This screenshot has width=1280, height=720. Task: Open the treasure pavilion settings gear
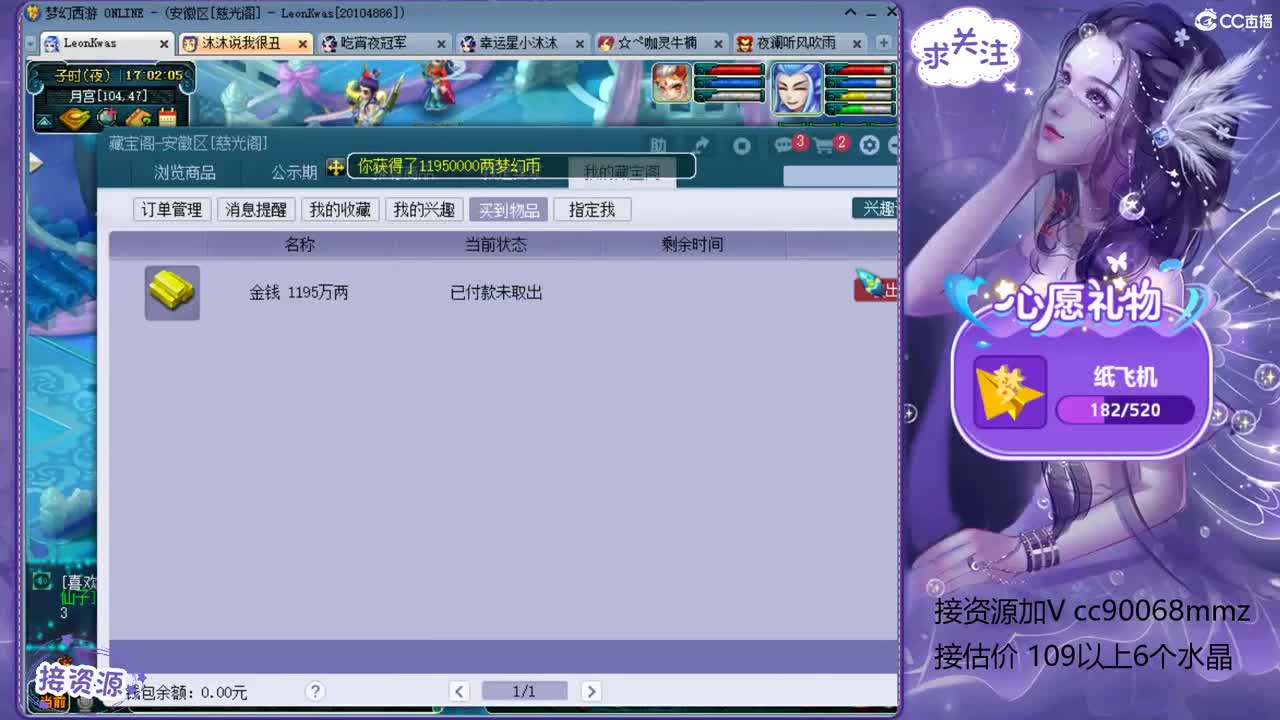coord(869,145)
